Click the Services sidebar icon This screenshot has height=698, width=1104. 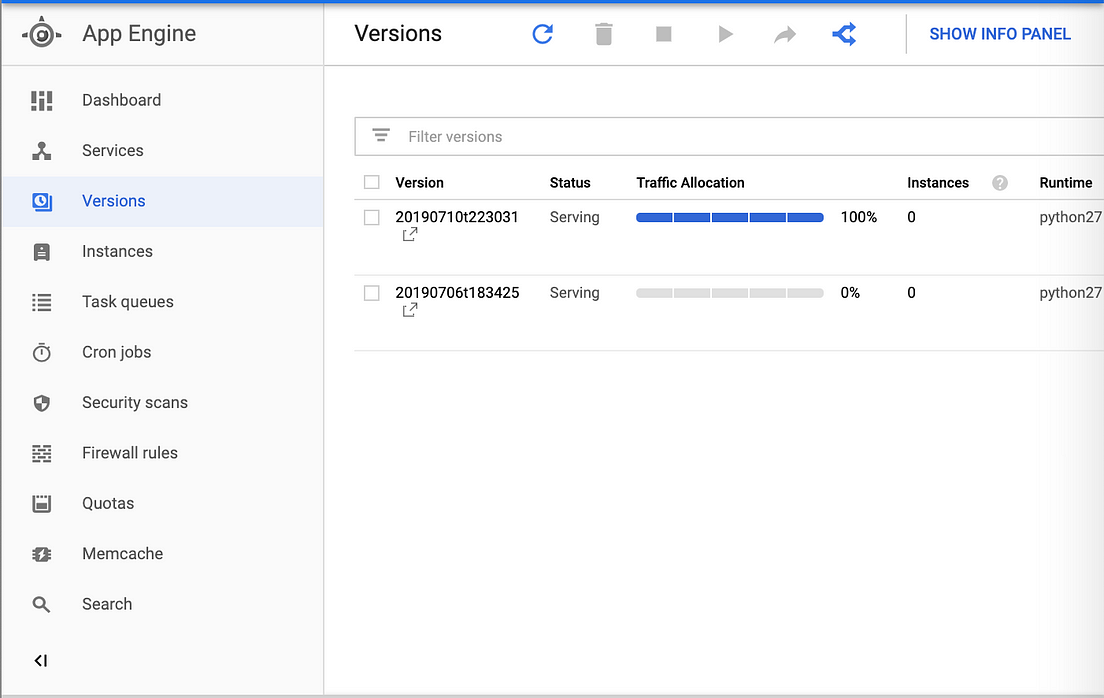coord(42,151)
